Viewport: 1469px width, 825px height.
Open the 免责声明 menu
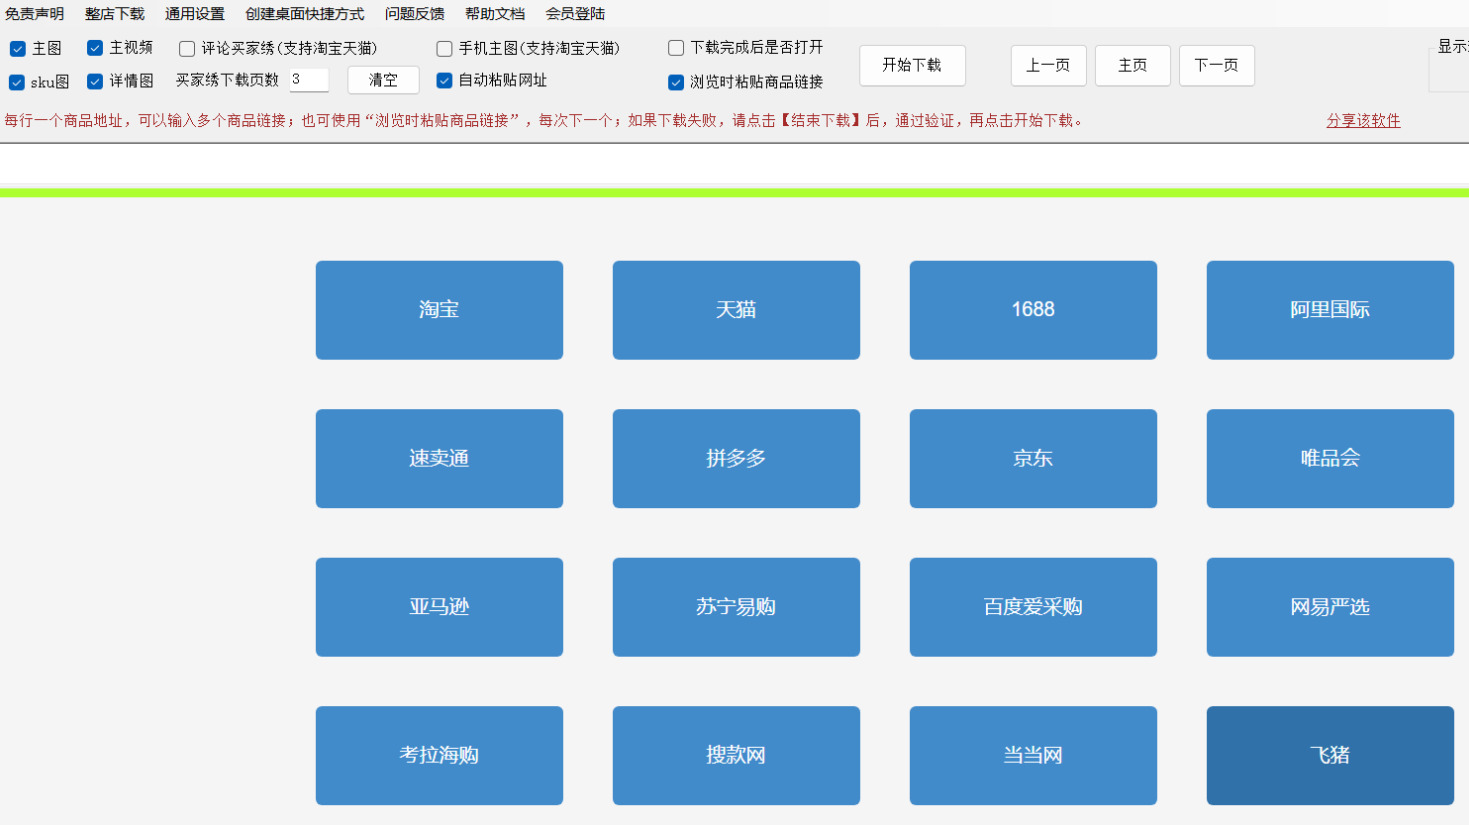[34, 14]
